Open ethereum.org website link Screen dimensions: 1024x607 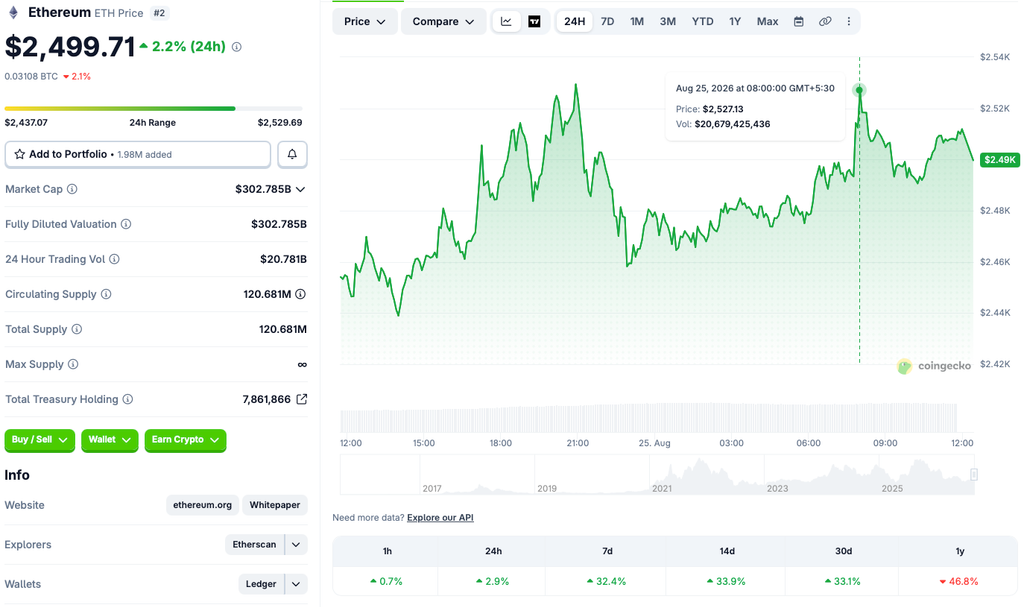click(202, 505)
